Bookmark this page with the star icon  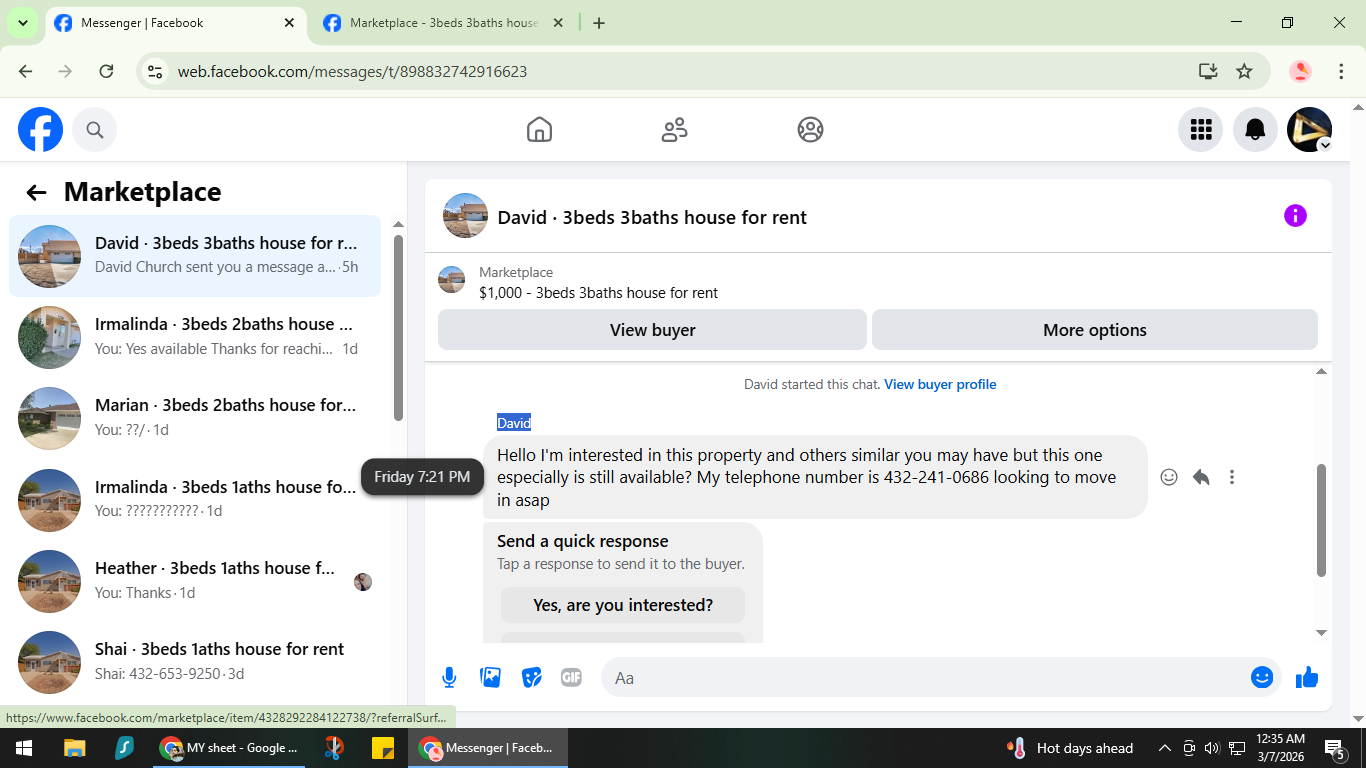1244,71
